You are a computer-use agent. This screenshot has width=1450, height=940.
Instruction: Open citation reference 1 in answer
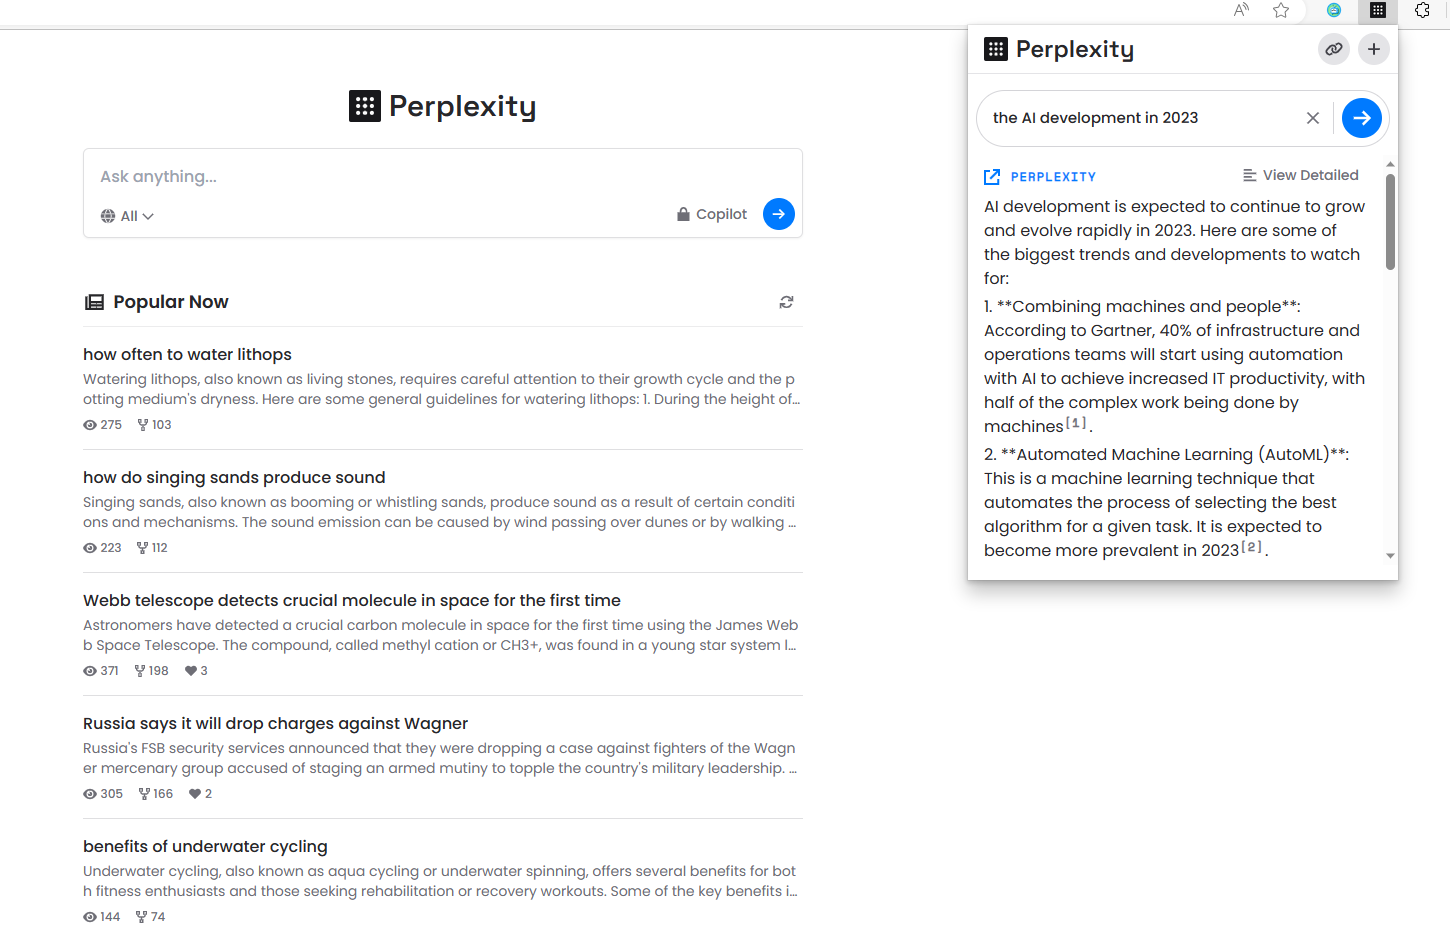coord(1076,423)
